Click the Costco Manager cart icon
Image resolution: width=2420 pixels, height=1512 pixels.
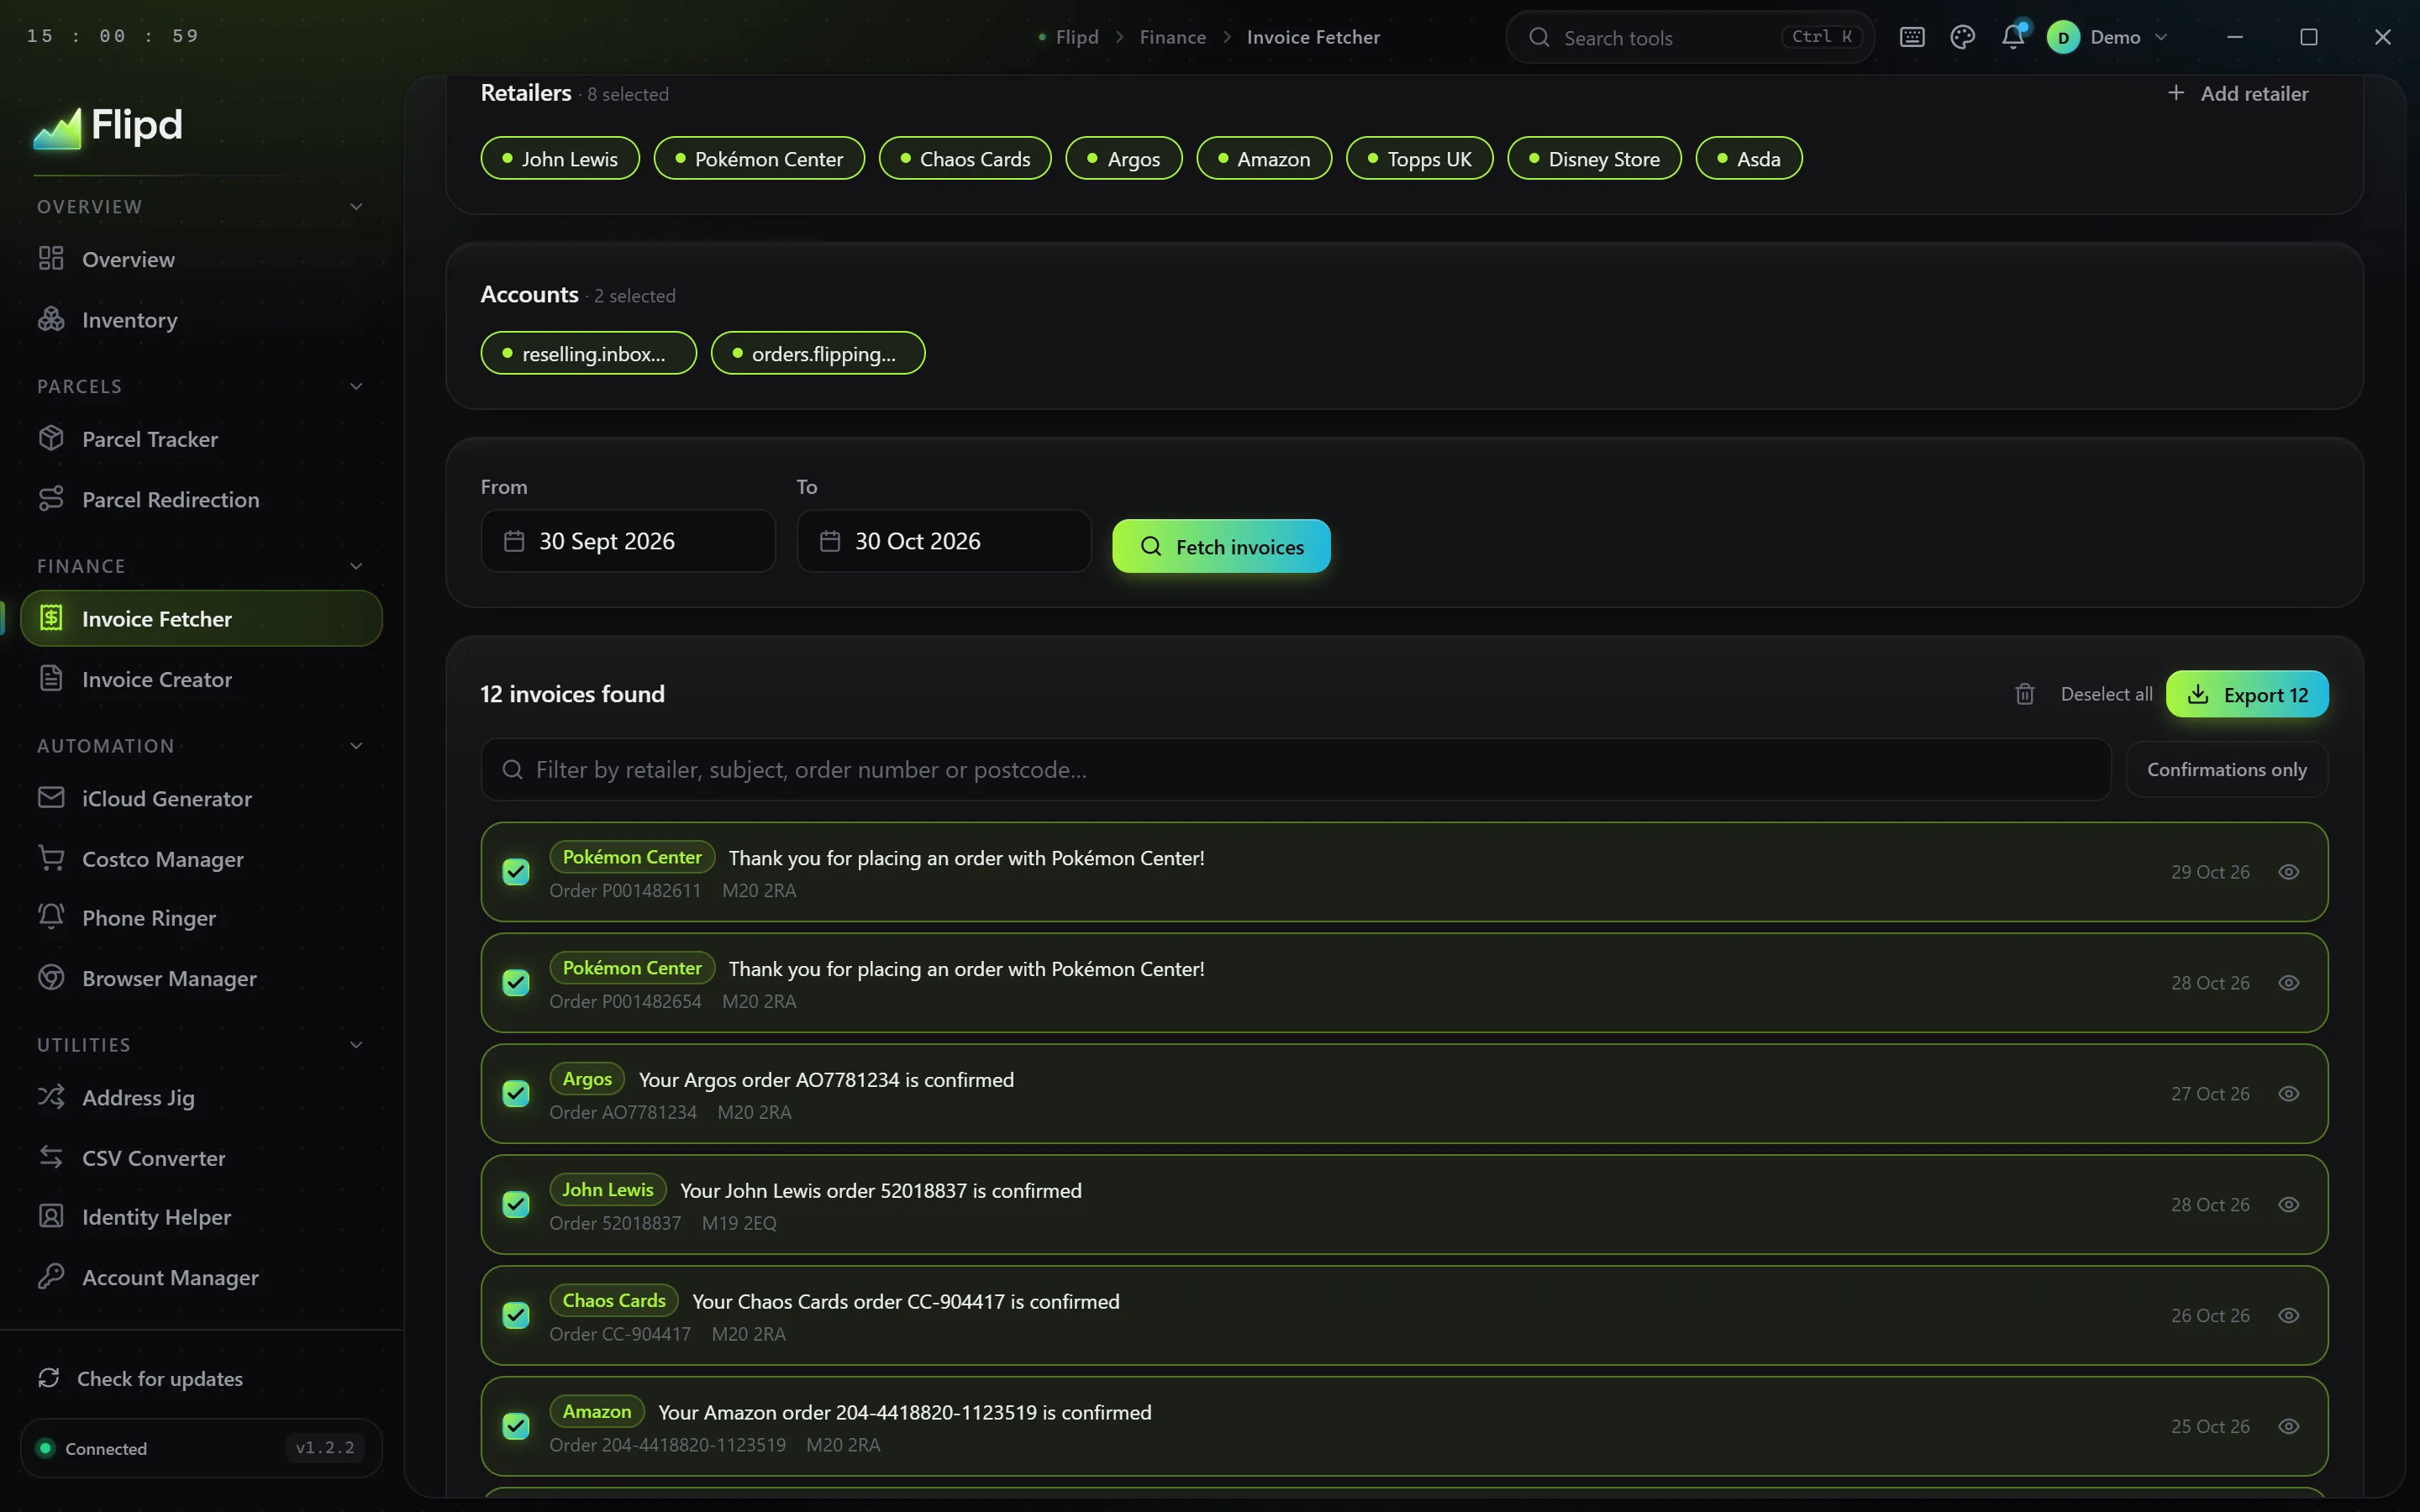coord(51,858)
